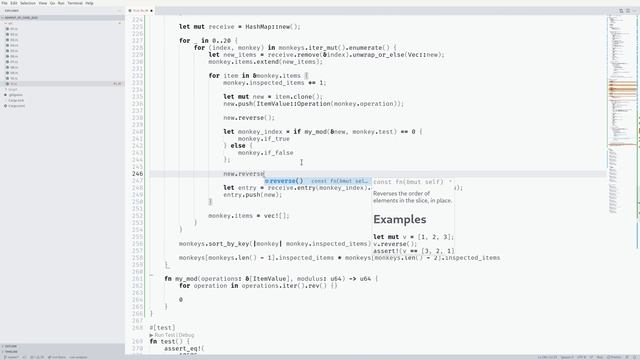The height and width of the screenshot is (360, 640).
Task: Open the language mode selector 'Rust'
Action: (600, 357)
